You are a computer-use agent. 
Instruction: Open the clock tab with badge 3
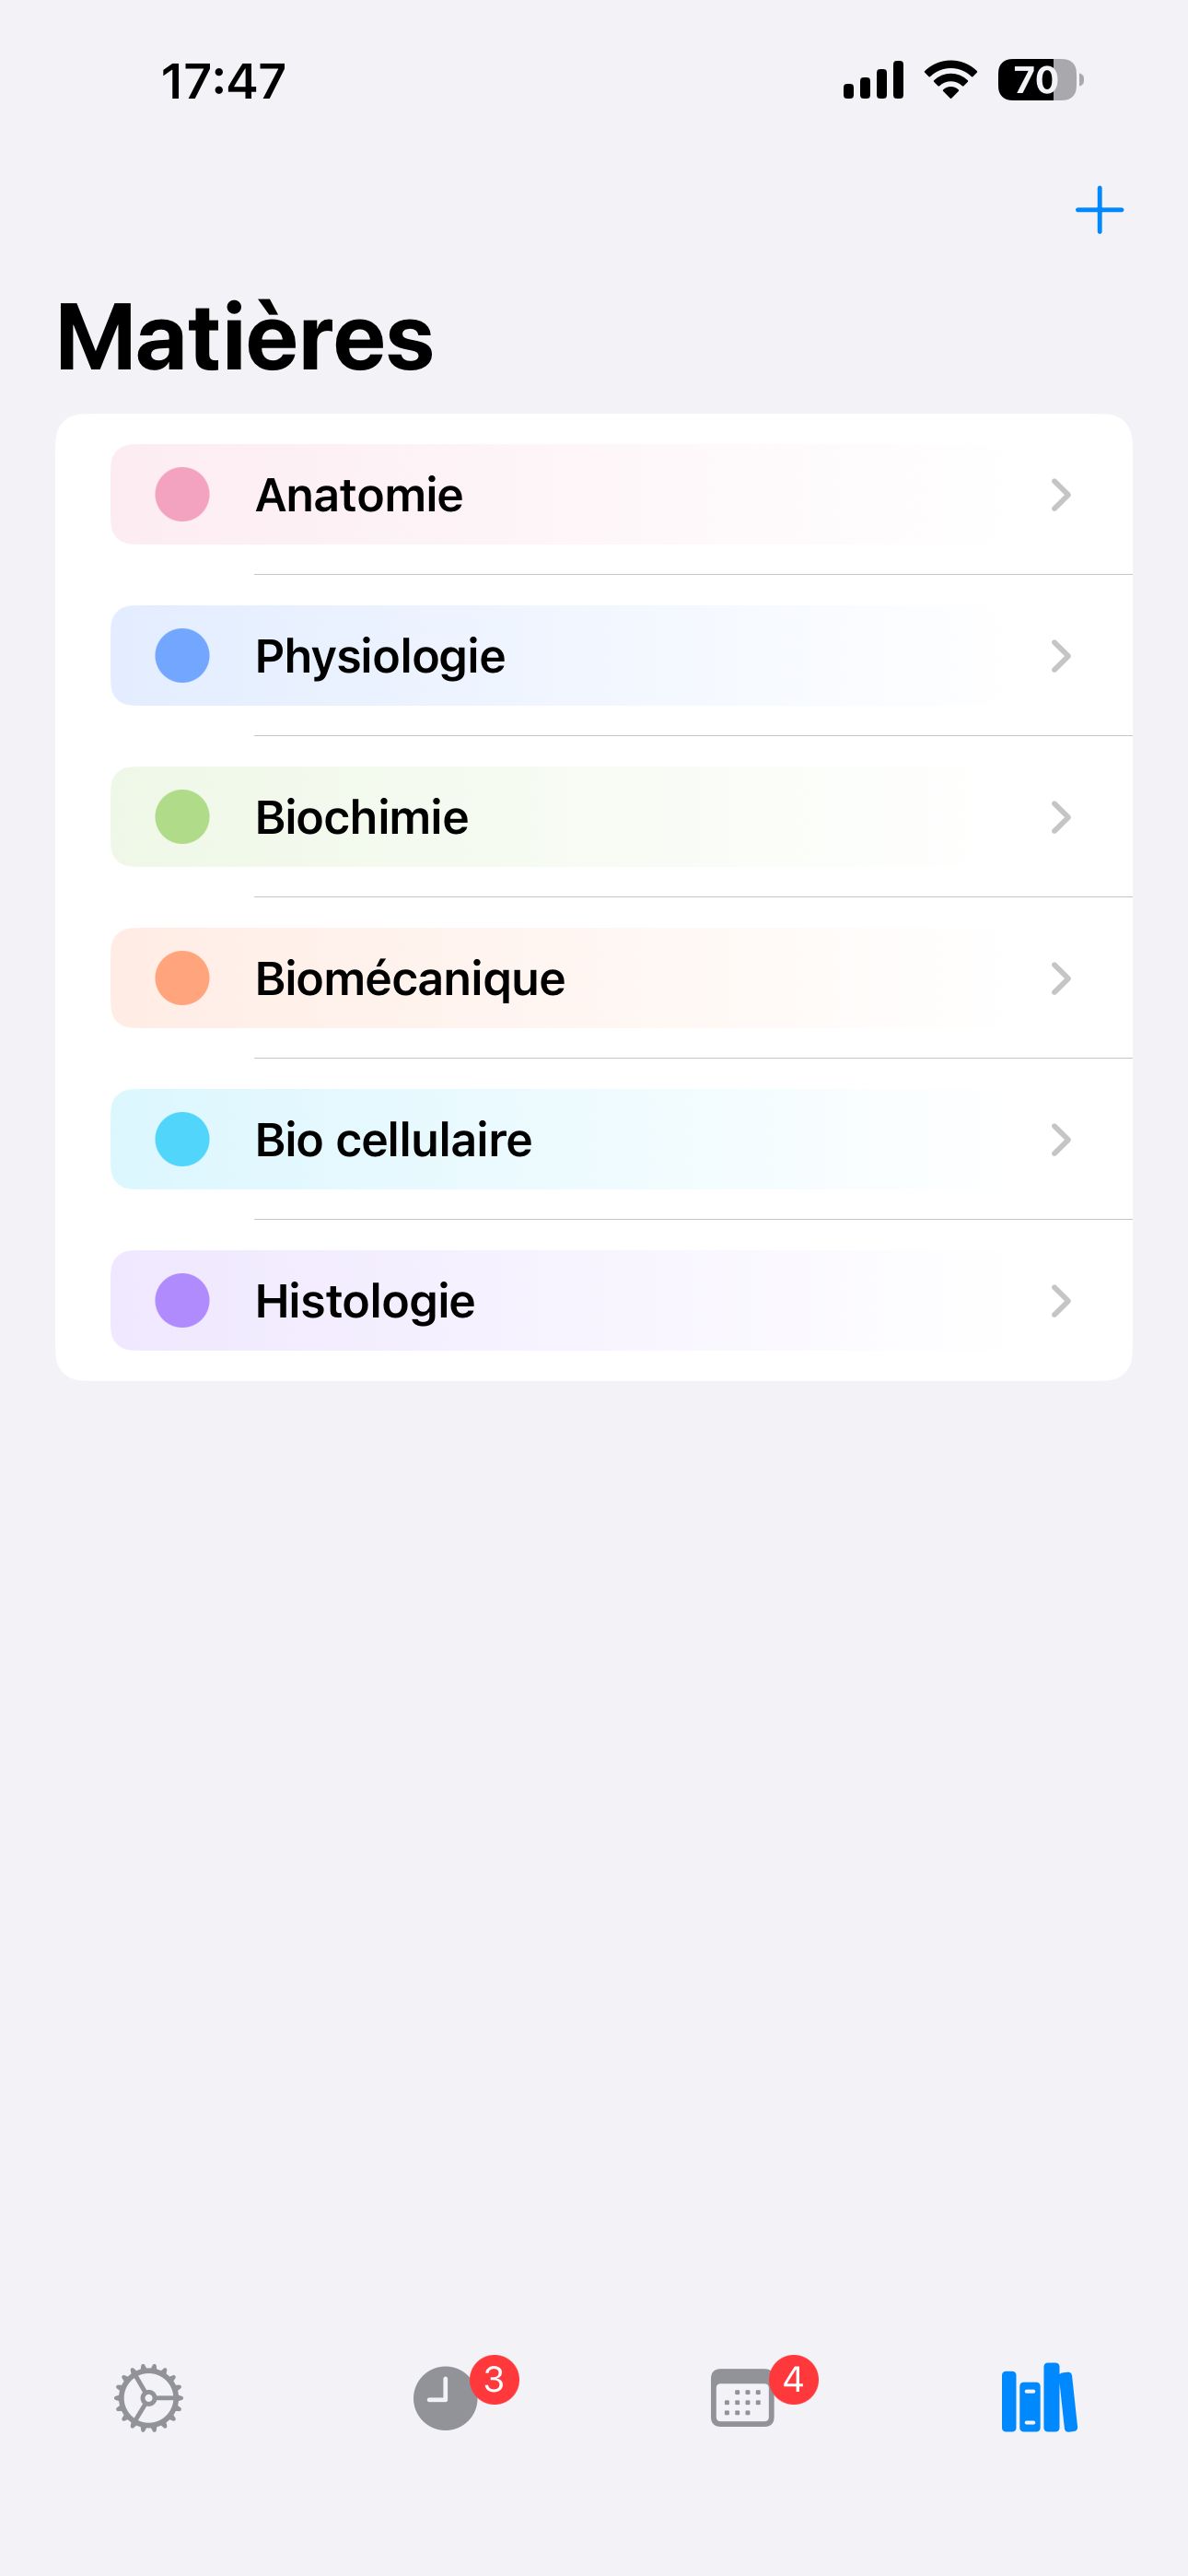click(x=445, y=2398)
